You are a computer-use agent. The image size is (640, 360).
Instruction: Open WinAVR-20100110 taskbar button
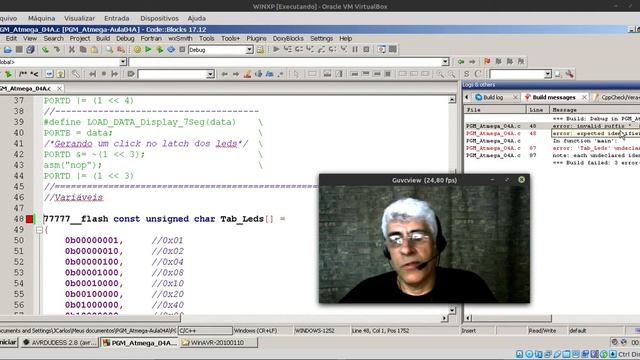[x=219, y=343]
